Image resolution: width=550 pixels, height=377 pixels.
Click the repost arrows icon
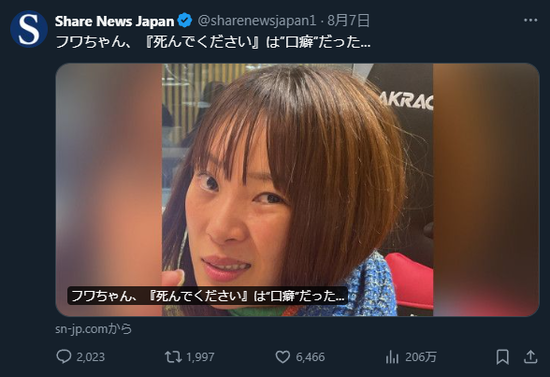[x=173, y=357]
